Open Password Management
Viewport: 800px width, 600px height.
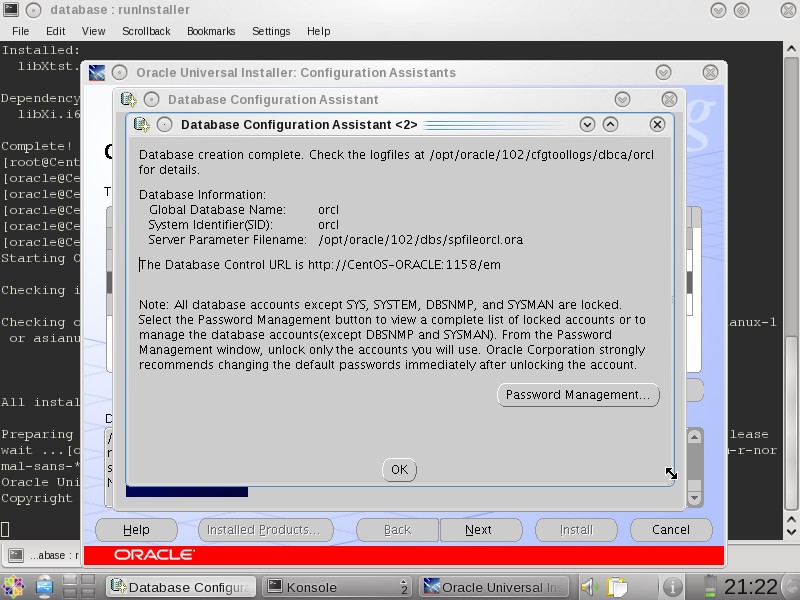[x=578, y=395]
